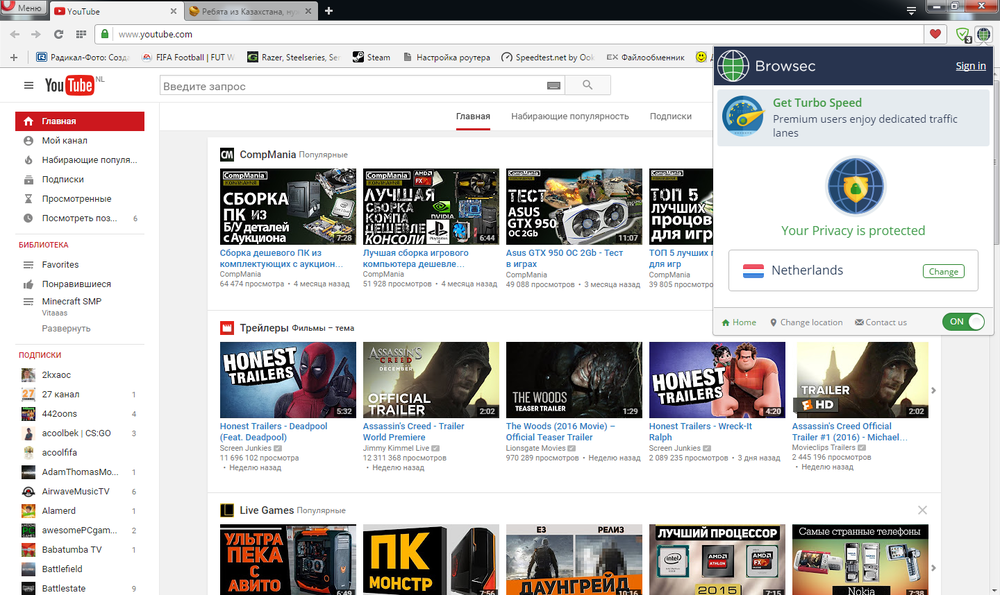Click the smiley face bookmark icon
Viewport: 1000px width, 595px height.
tap(701, 57)
